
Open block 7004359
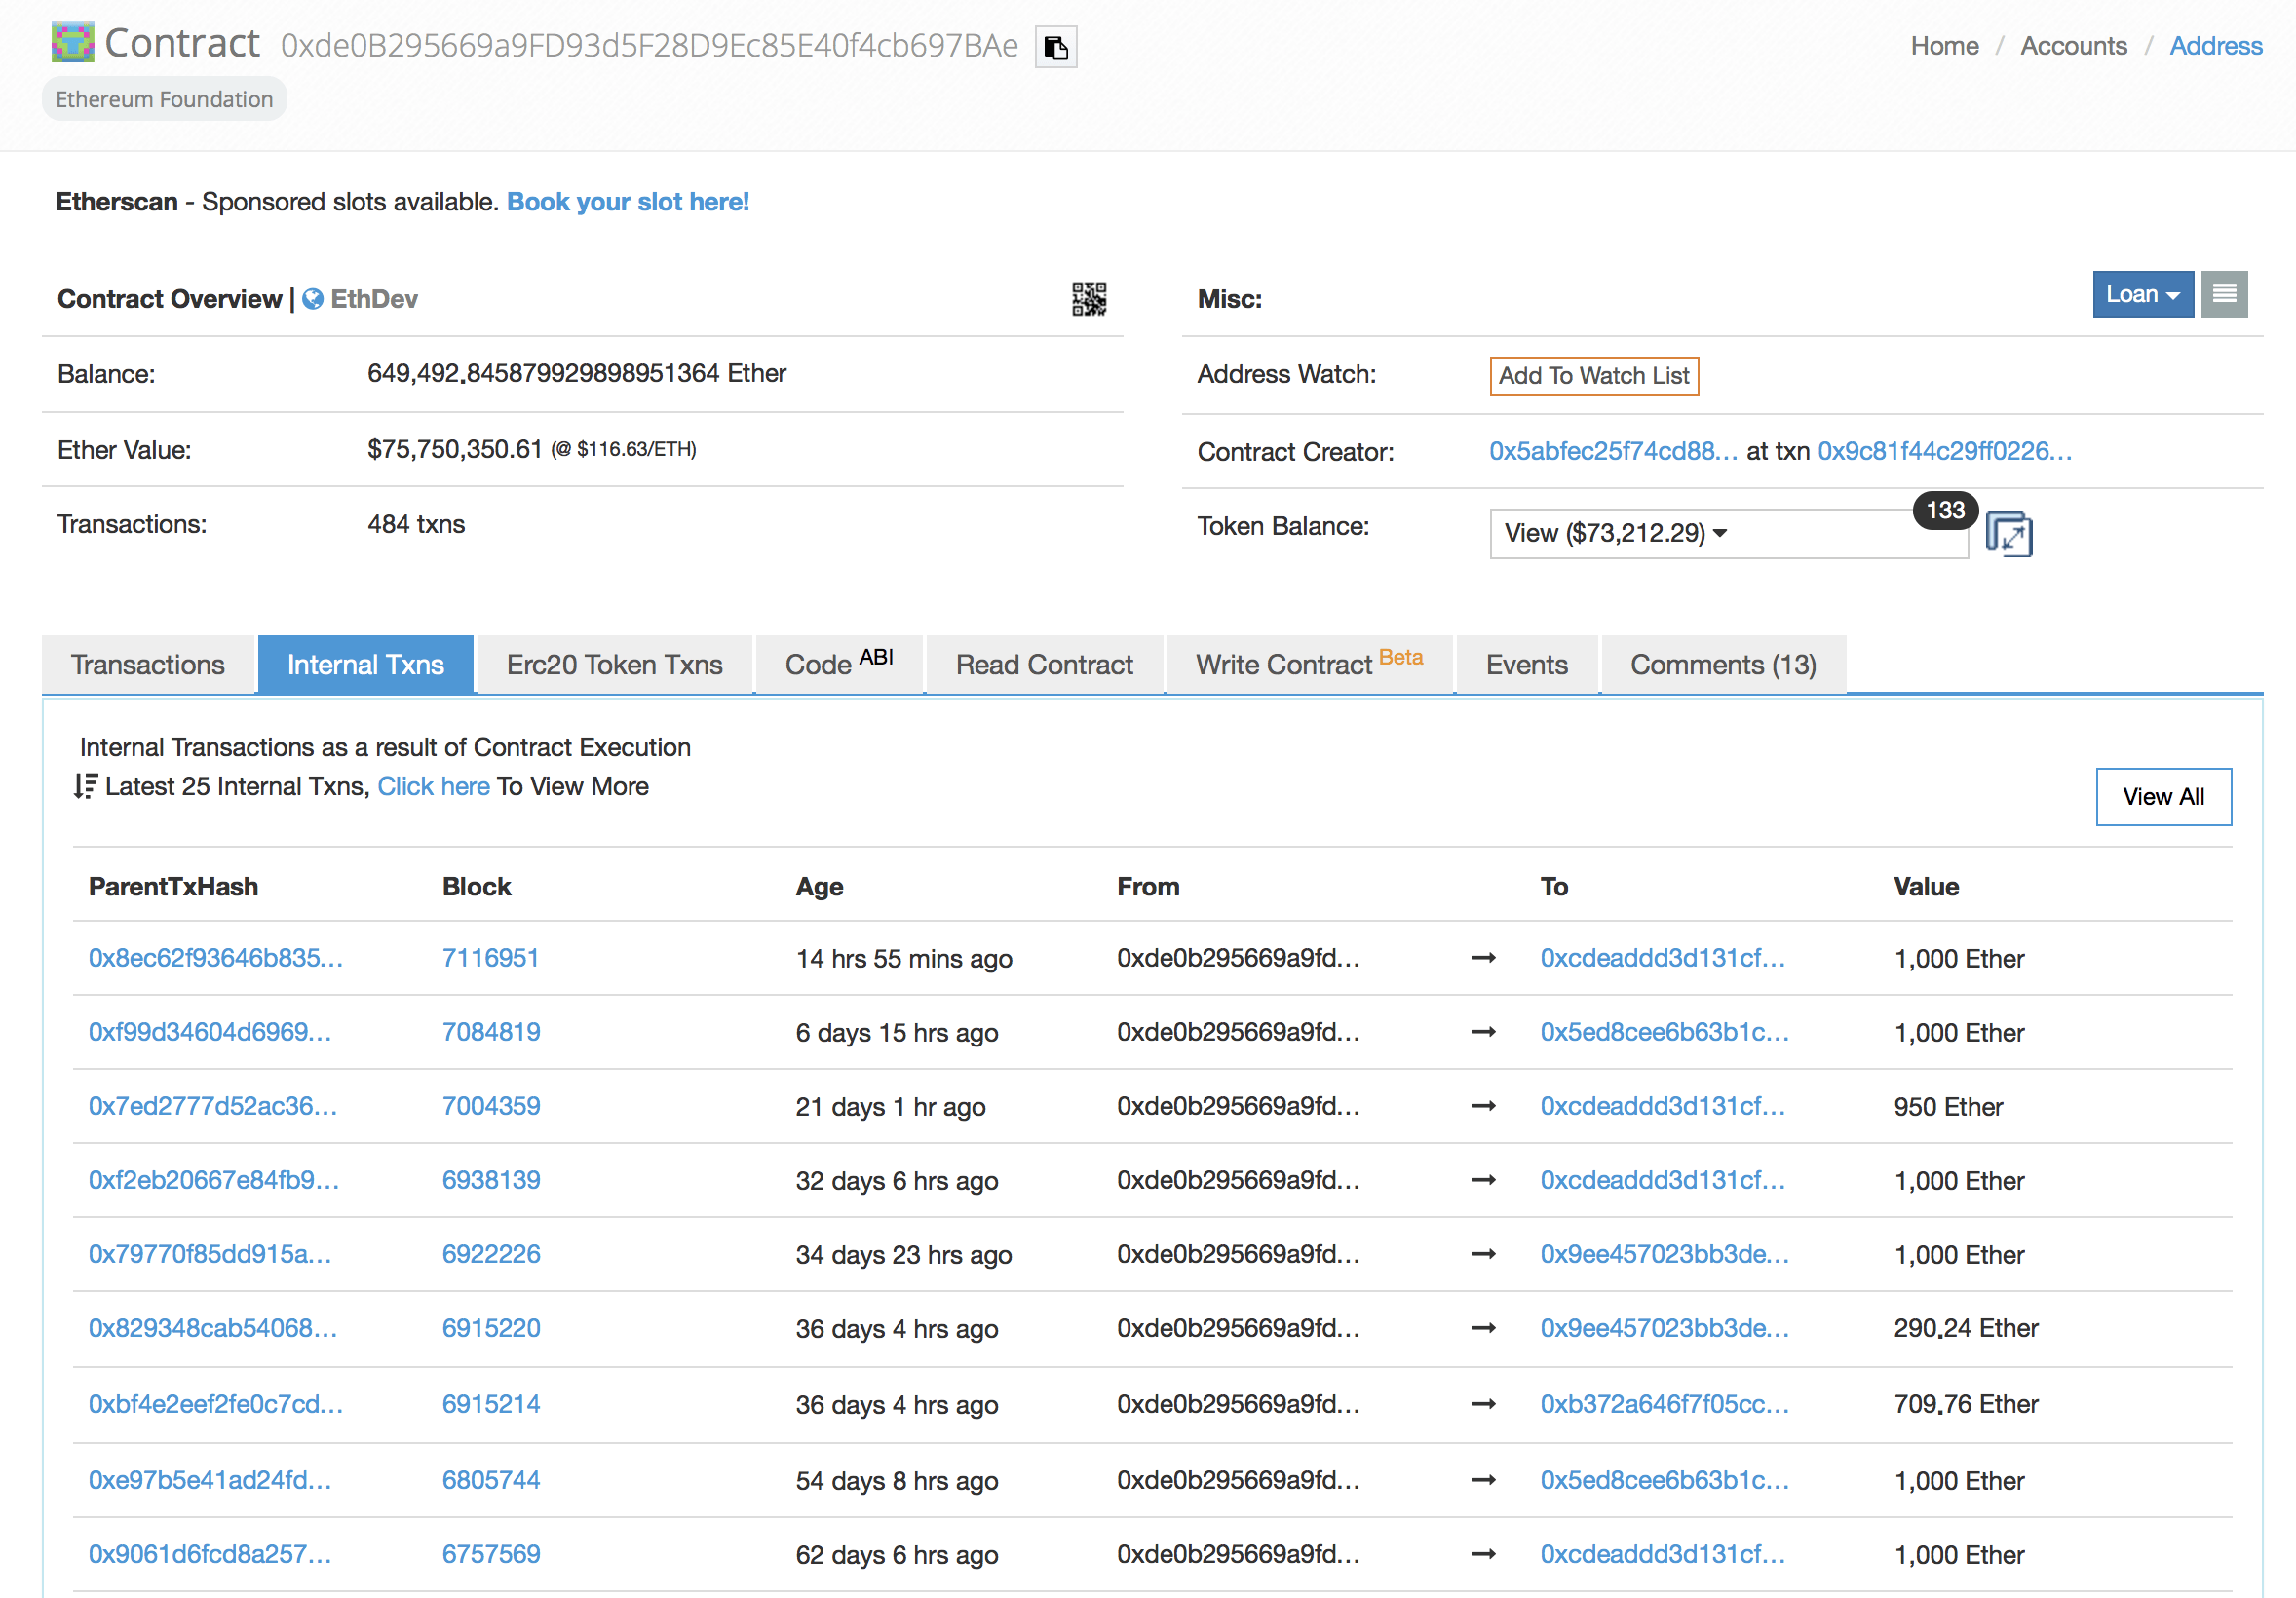[x=491, y=1106]
